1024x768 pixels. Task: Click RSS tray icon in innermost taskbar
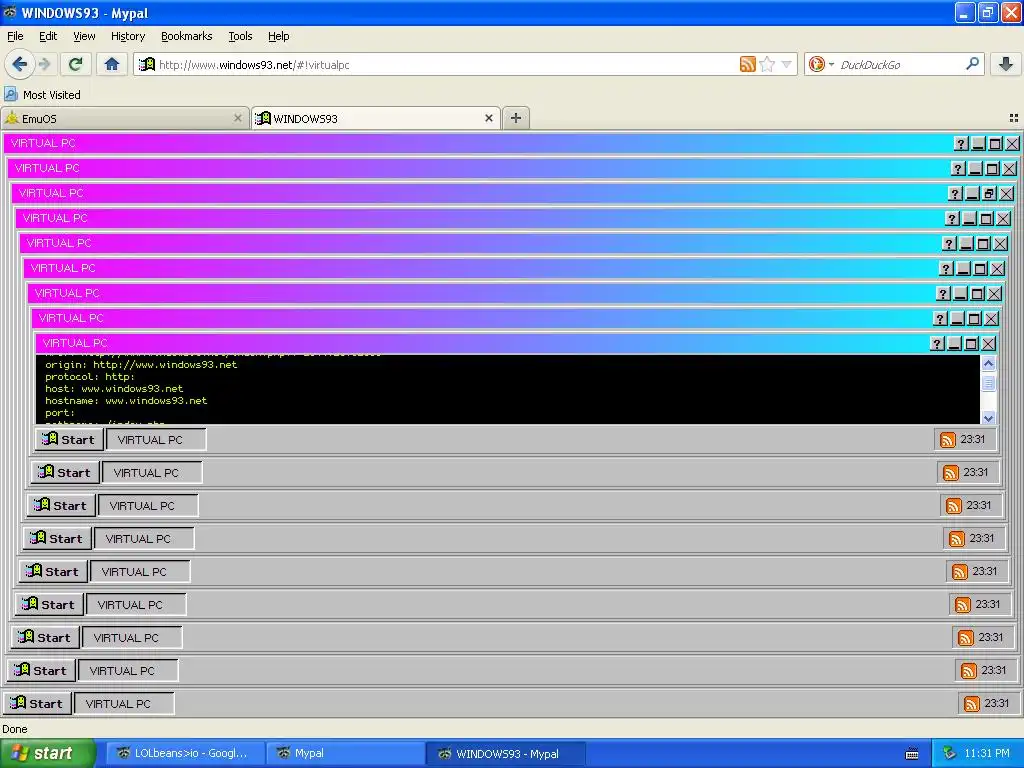click(x=948, y=440)
